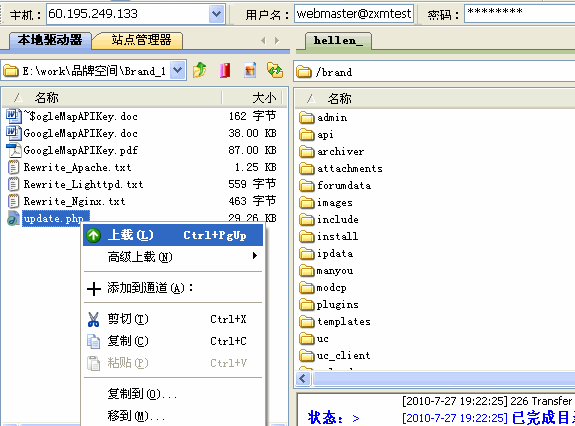Click the up-folder icon in local toolbar
This screenshot has height=426, width=575.
coord(199,70)
